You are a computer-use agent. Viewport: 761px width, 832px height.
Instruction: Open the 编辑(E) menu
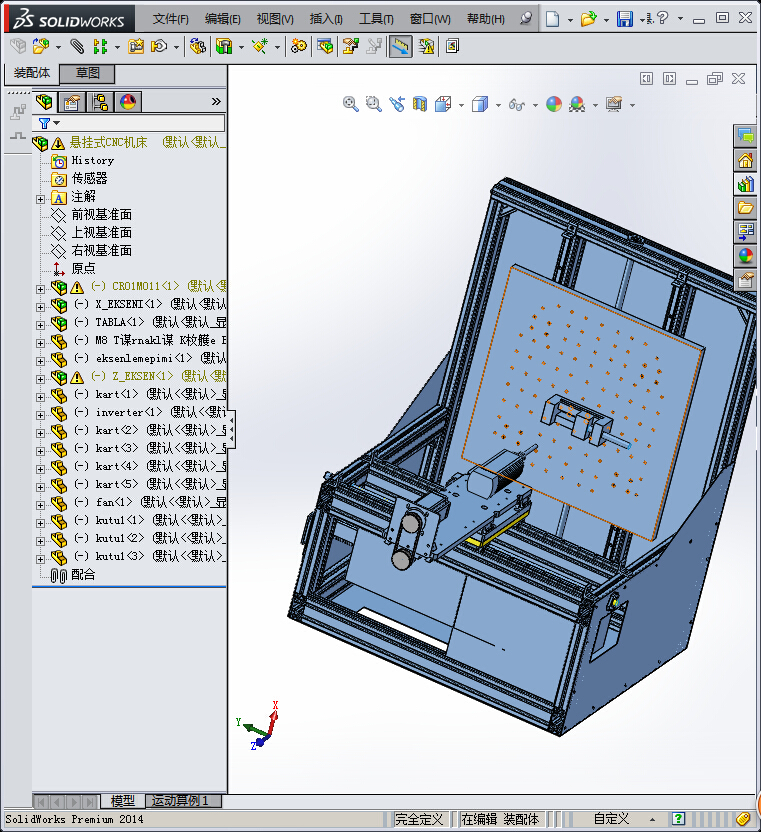(222, 19)
